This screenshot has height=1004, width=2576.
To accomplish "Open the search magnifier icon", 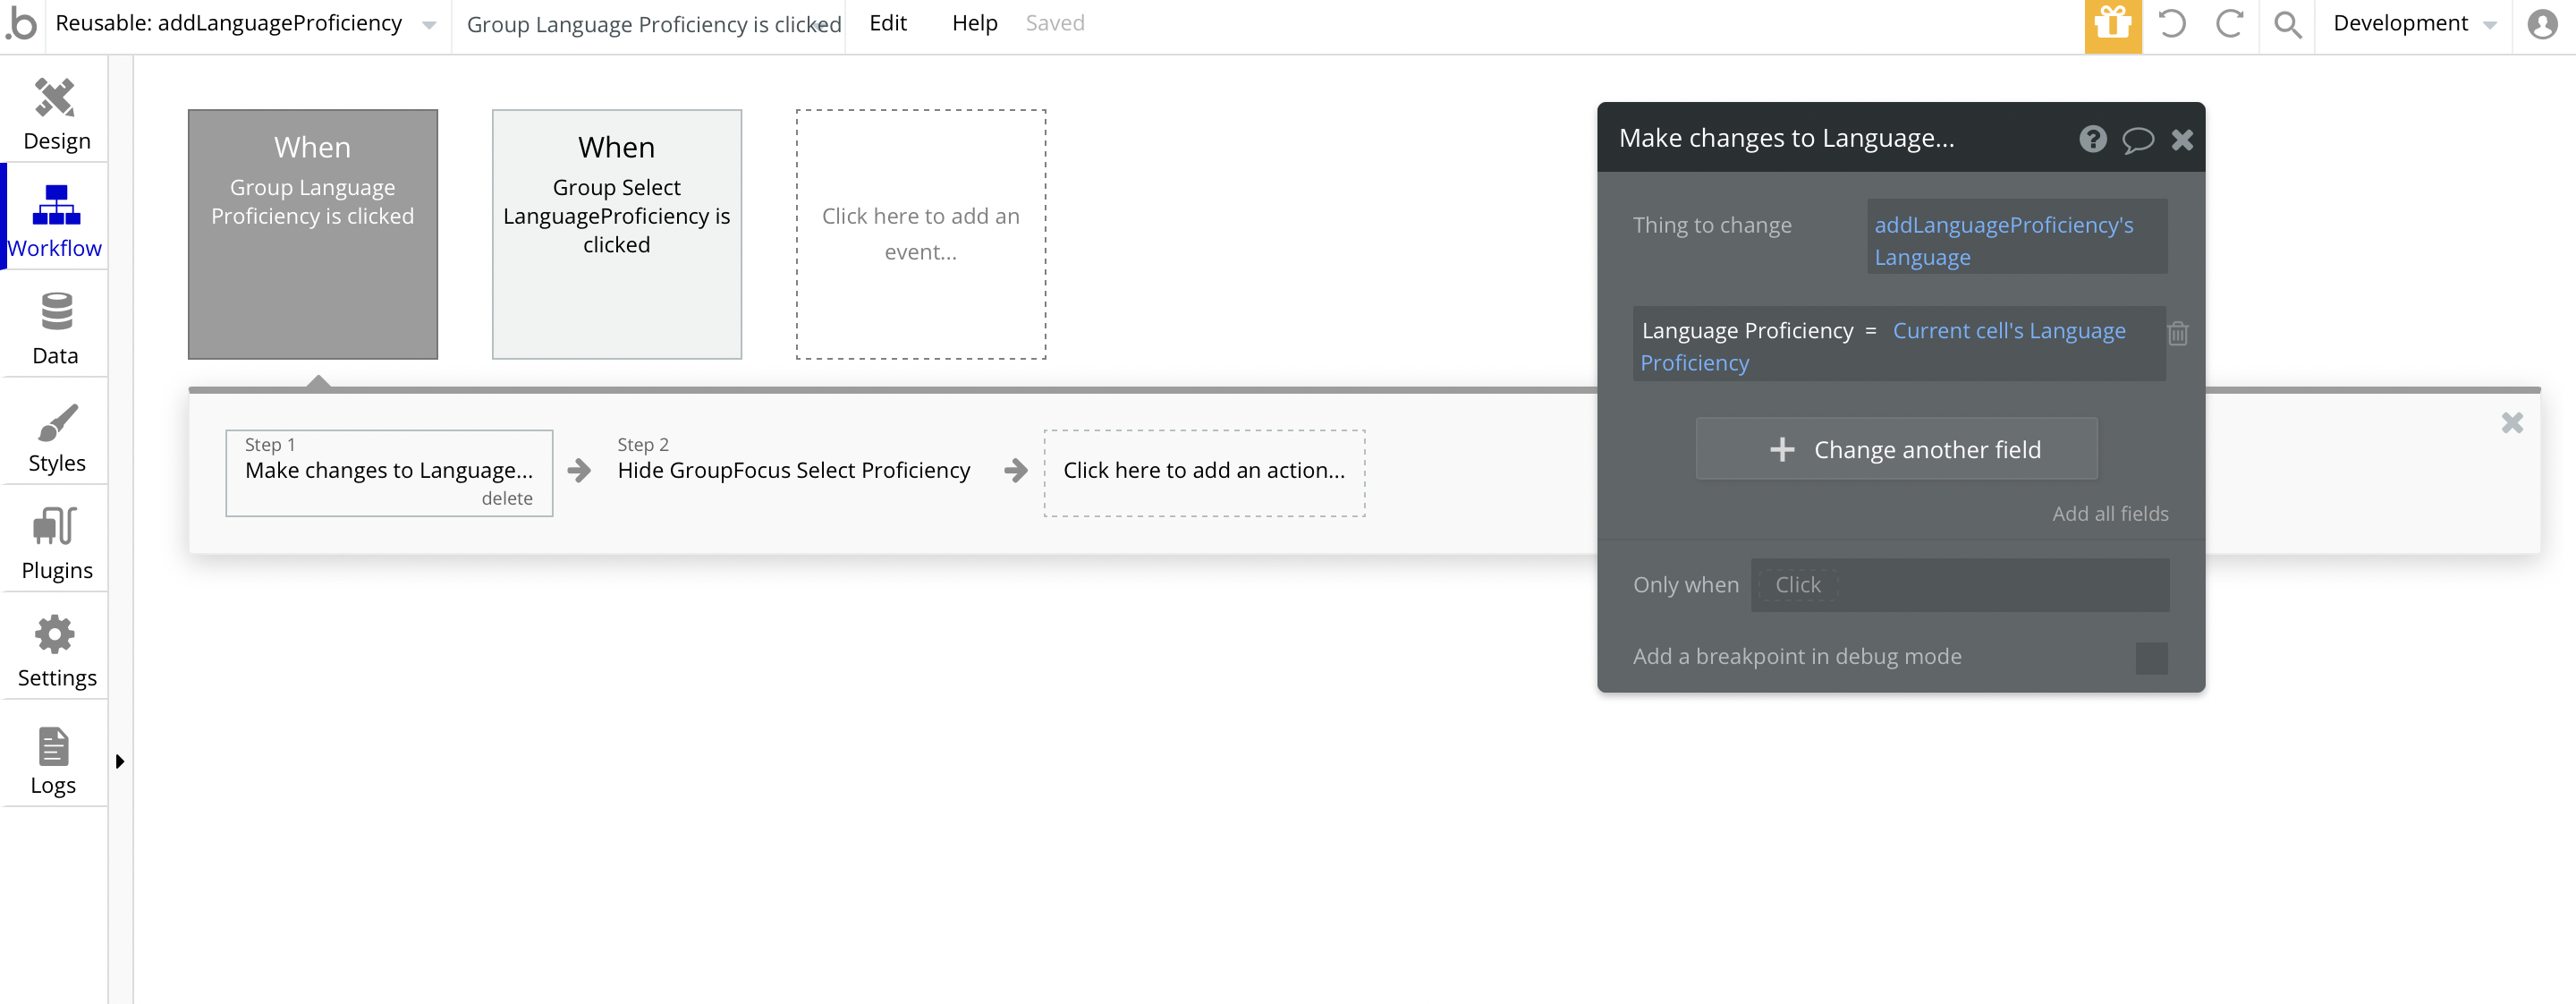I will click(2287, 24).
